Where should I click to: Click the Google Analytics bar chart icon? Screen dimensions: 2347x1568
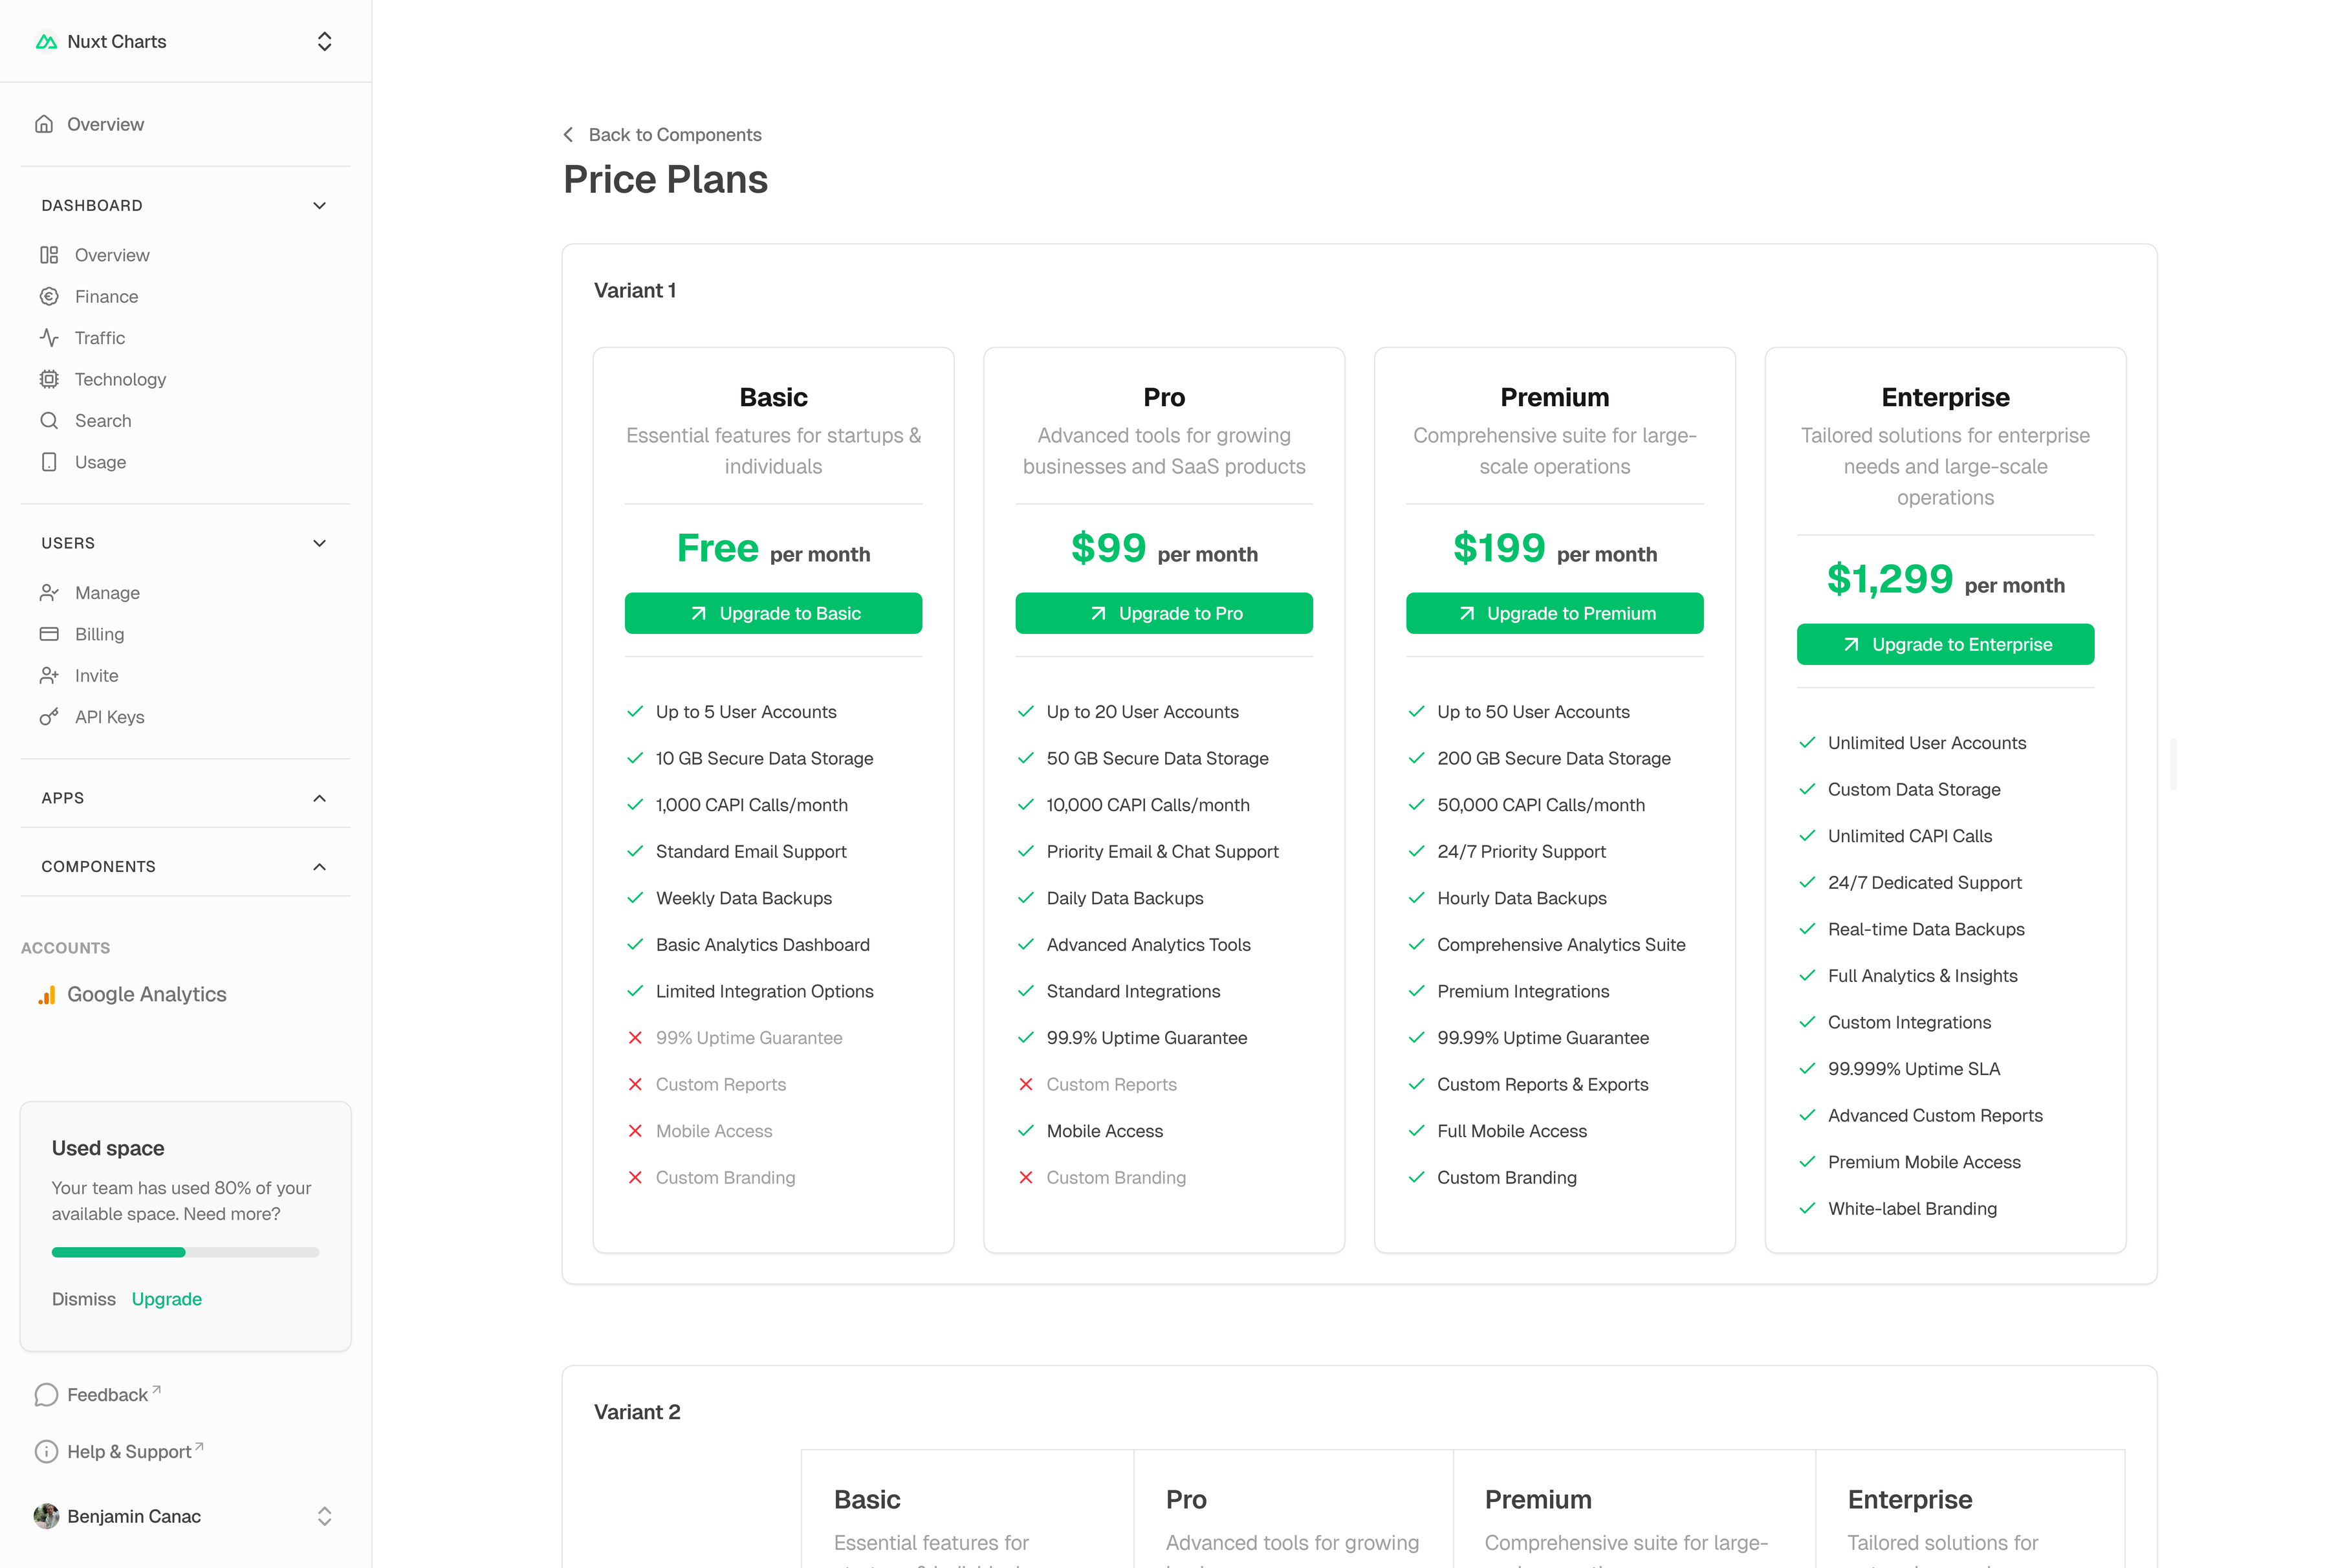pos(46,995)
